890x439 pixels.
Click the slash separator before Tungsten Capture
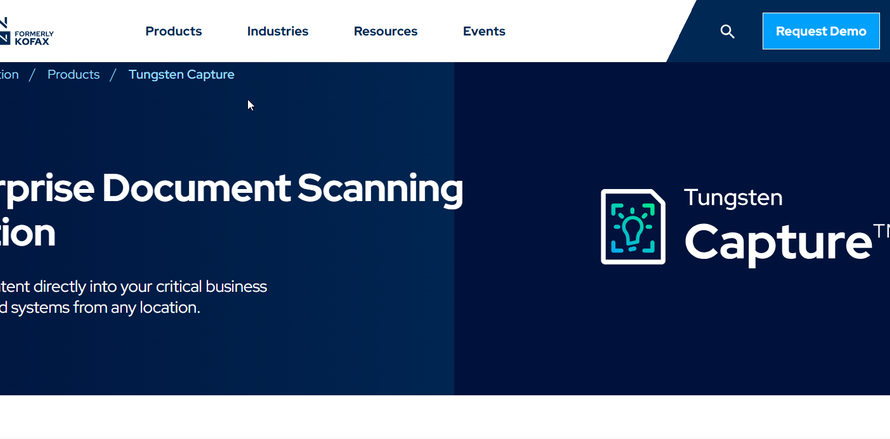[113, 75]
